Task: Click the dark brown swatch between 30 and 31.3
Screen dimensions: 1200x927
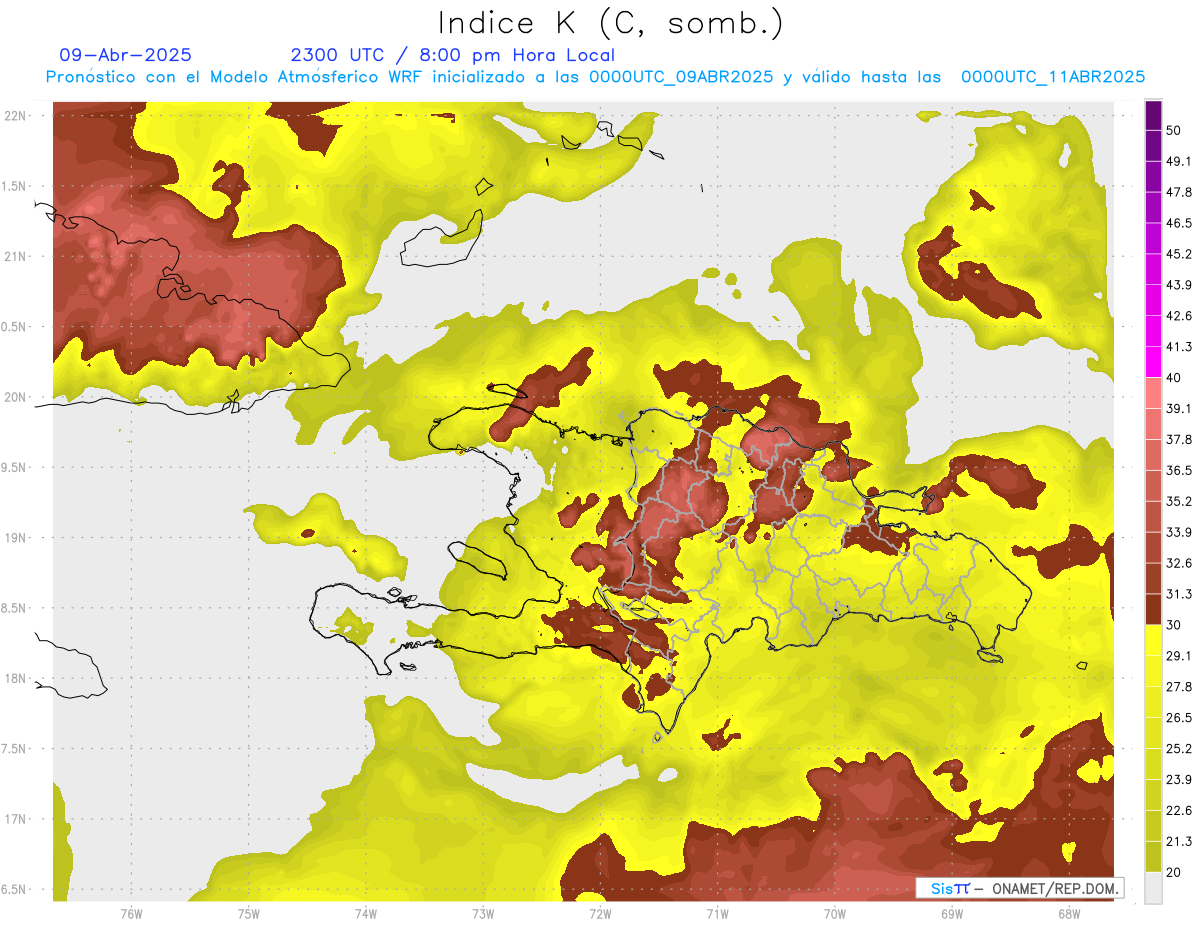Action: 1153,610
